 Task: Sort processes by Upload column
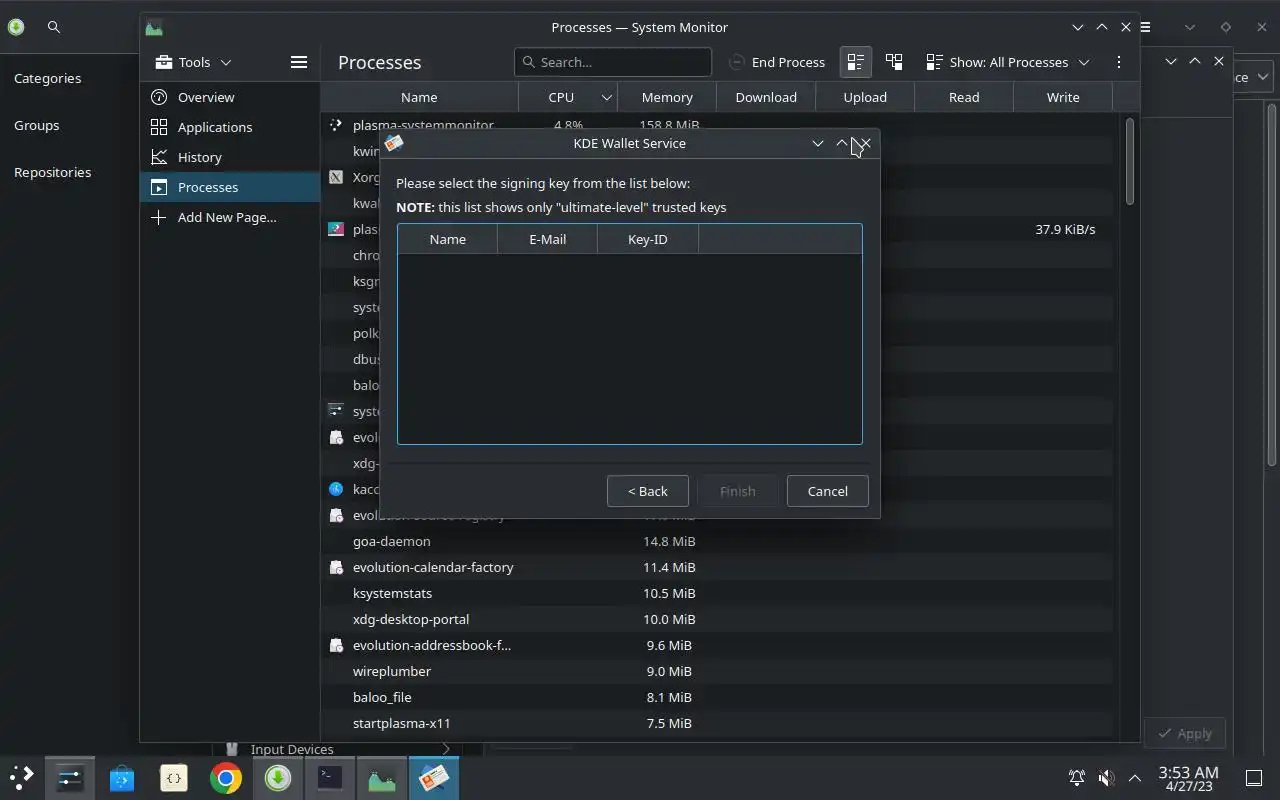pos(865,97)
